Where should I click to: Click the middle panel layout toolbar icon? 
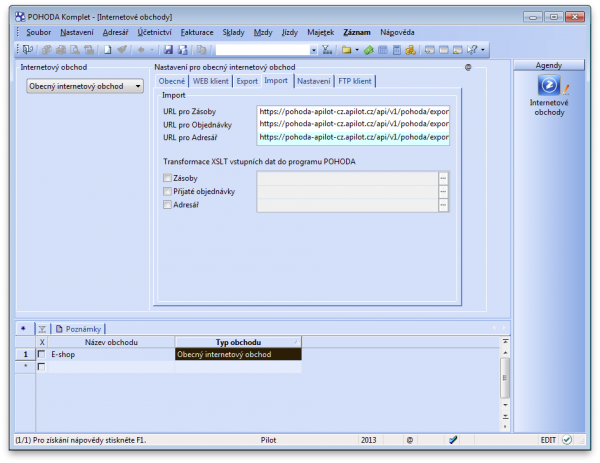coord(443,50)
